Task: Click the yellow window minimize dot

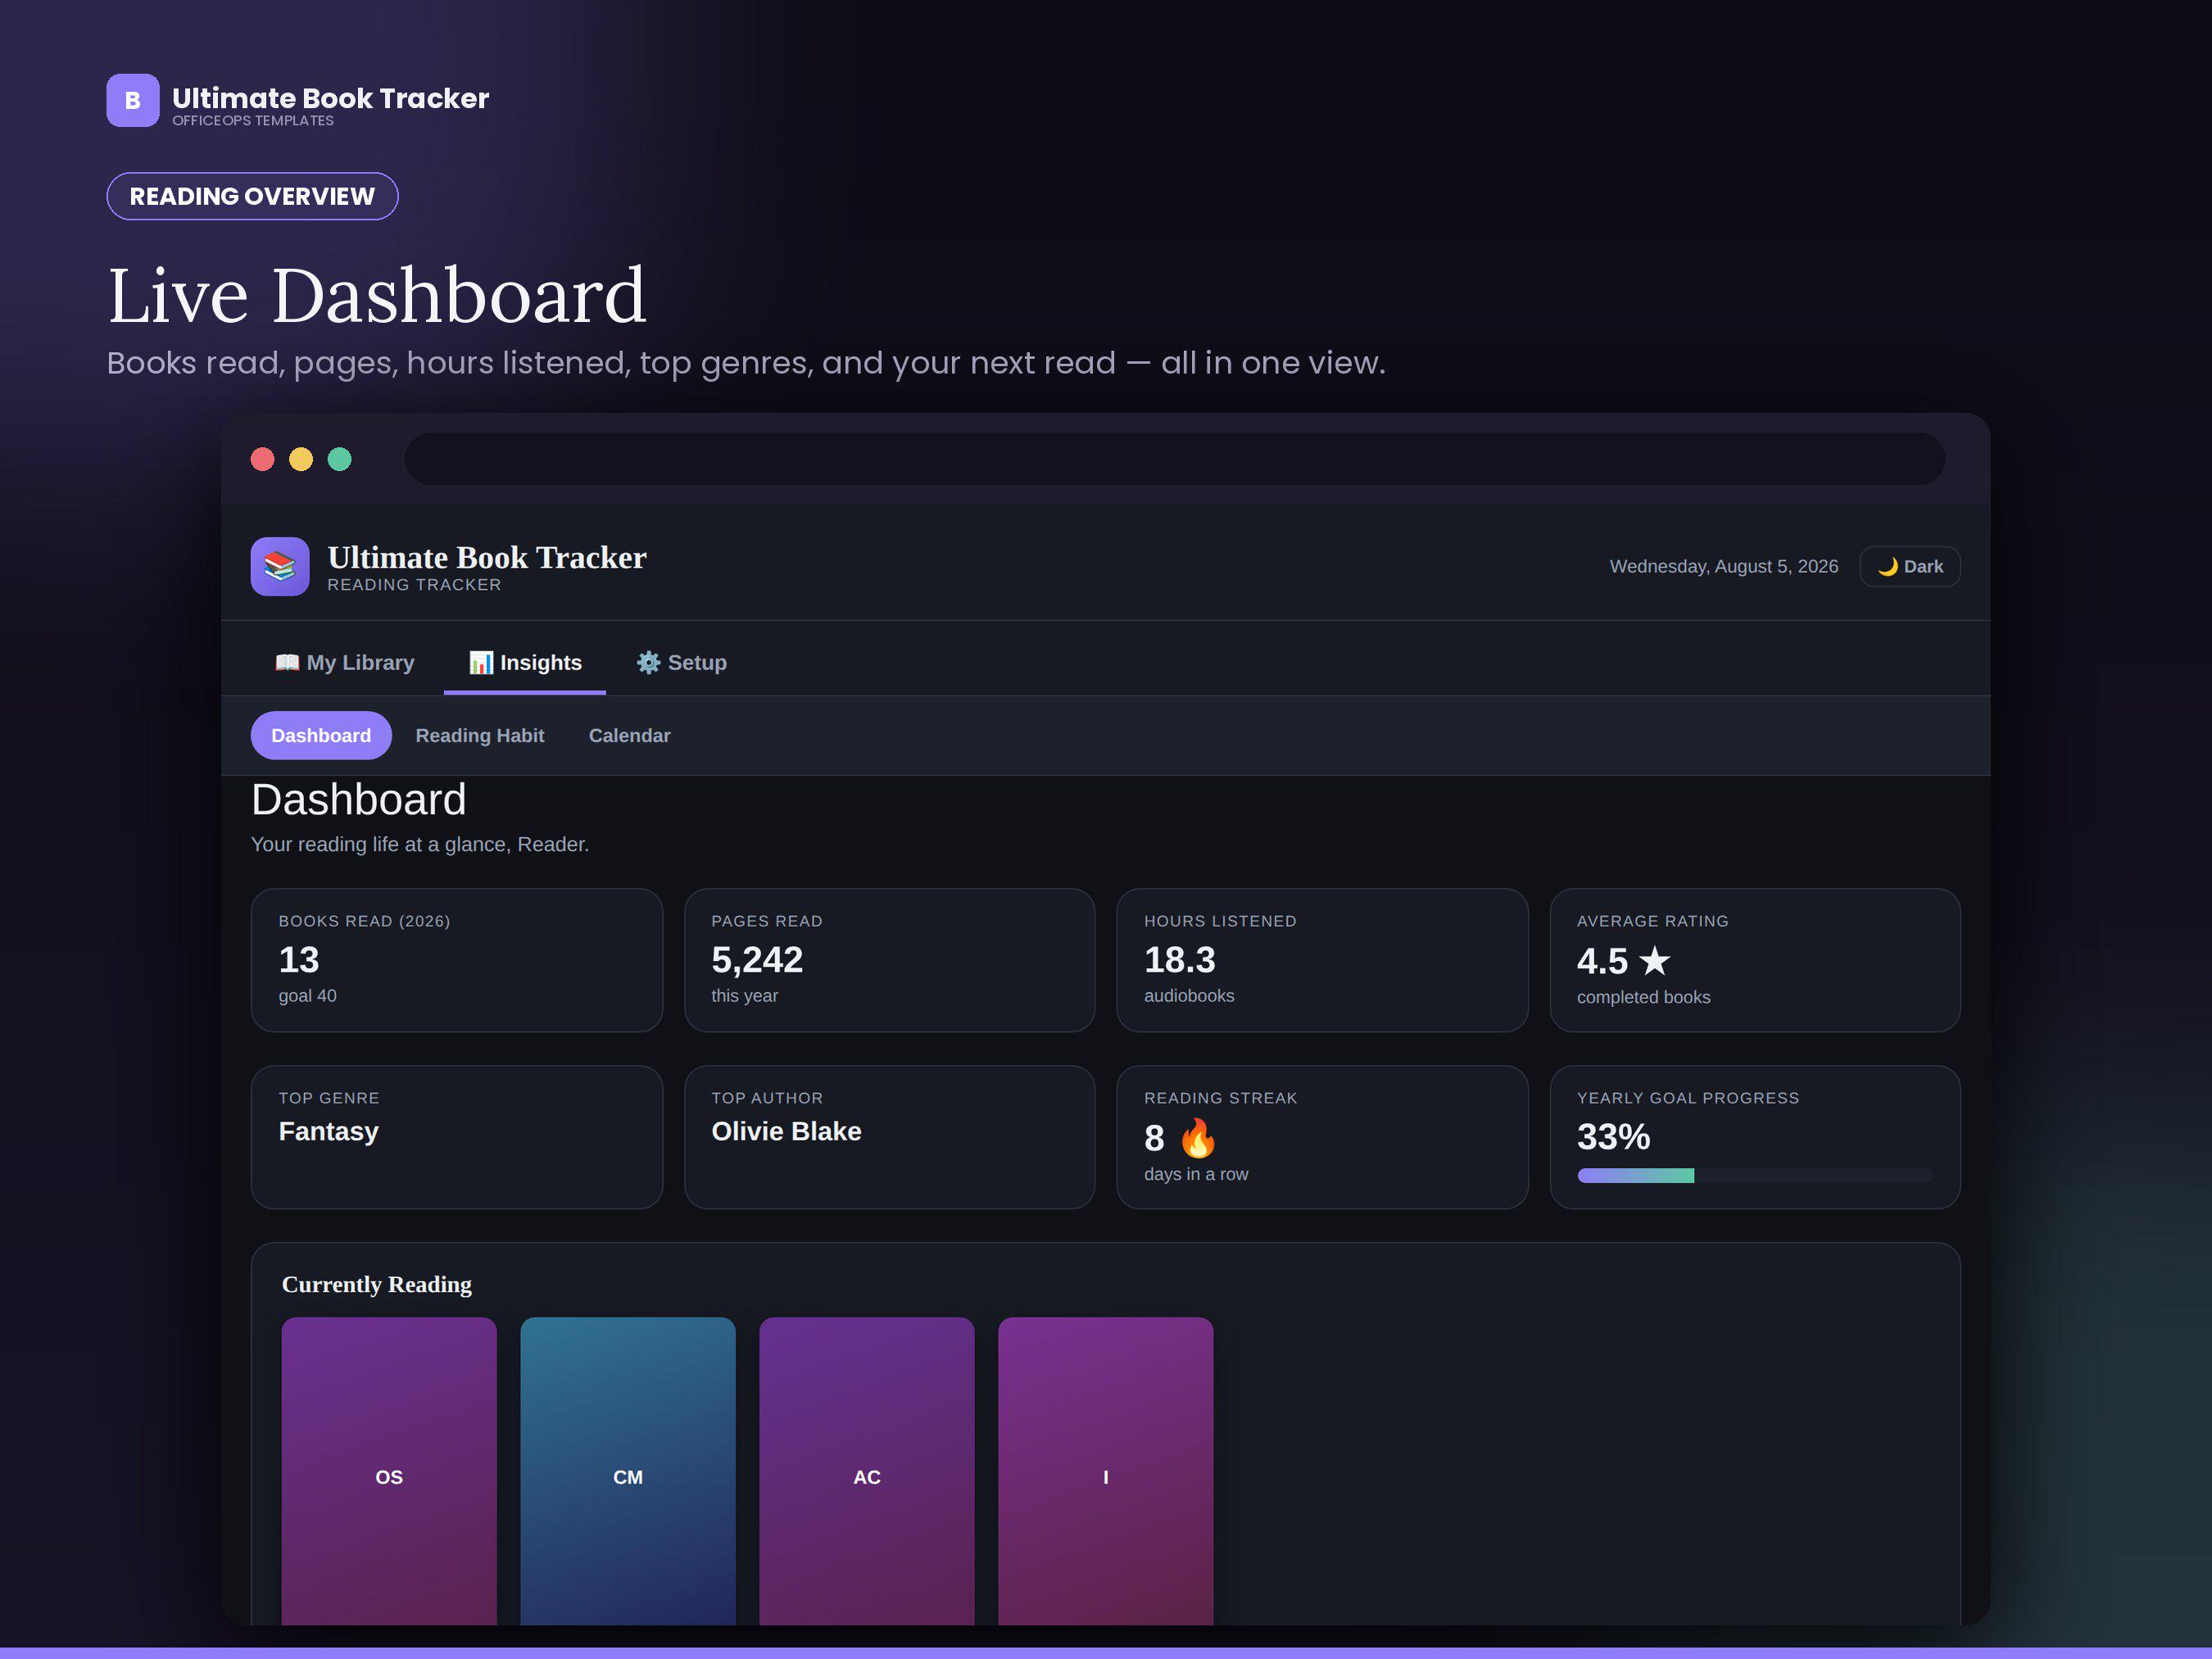Action: 301,459
